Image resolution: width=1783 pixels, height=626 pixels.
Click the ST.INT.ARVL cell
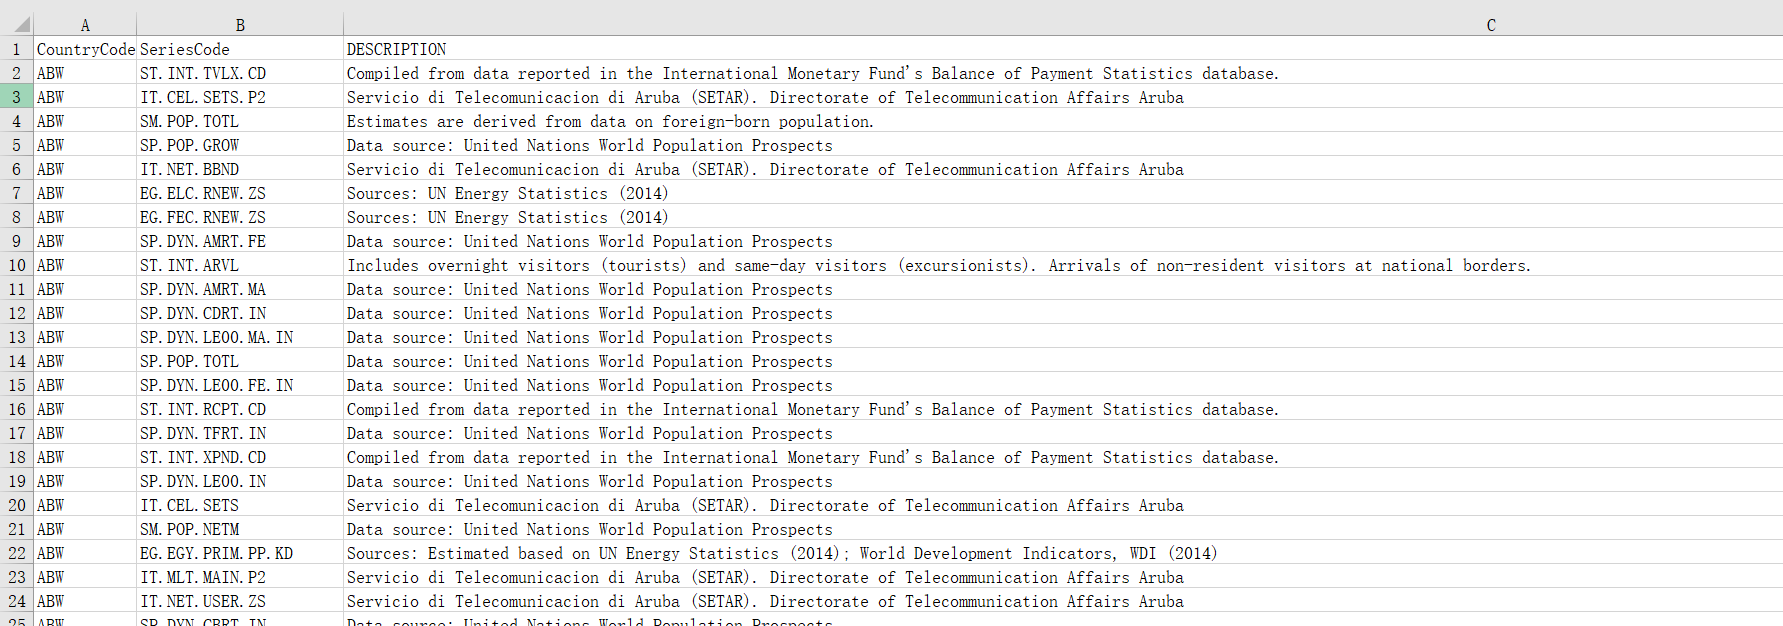tap(190, 265)
